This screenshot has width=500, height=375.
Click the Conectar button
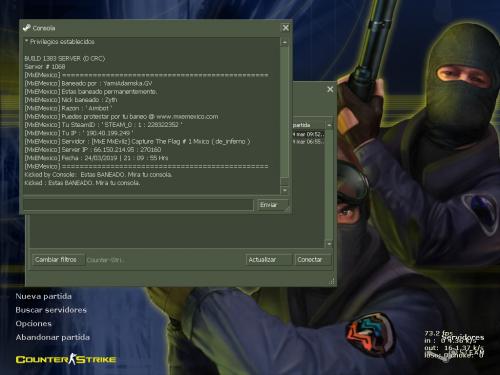coord(313,259)
